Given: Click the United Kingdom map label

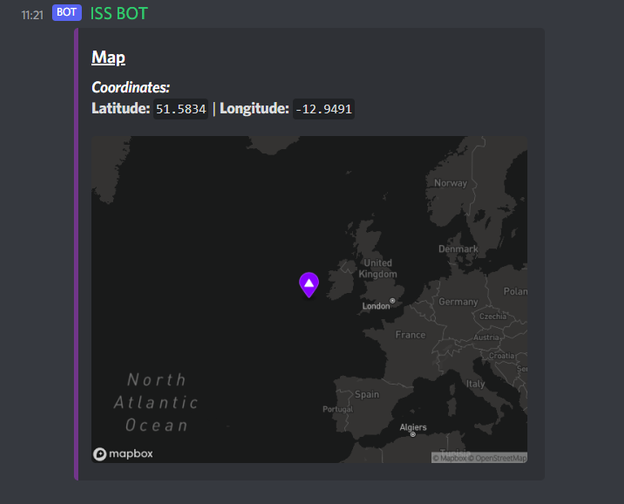Looking at the screenshot, I should coord(378,268).
